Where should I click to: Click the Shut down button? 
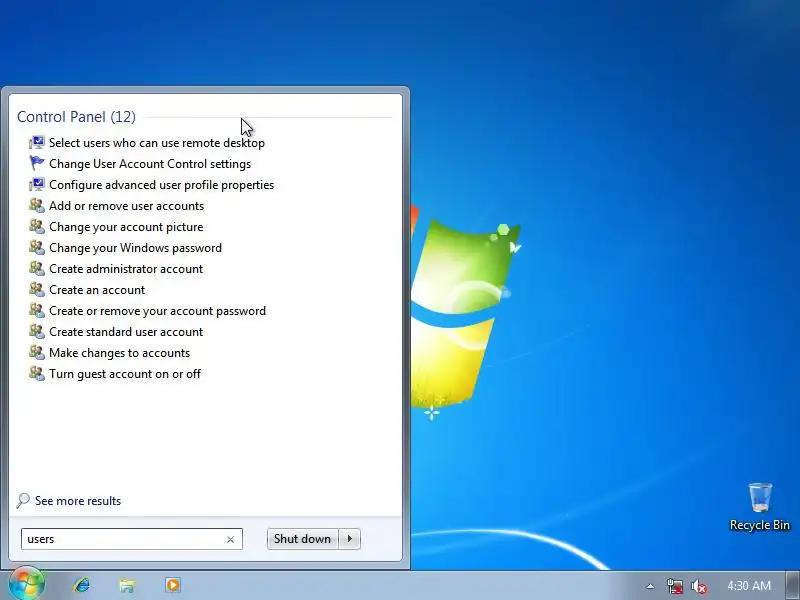pos(303,539)
